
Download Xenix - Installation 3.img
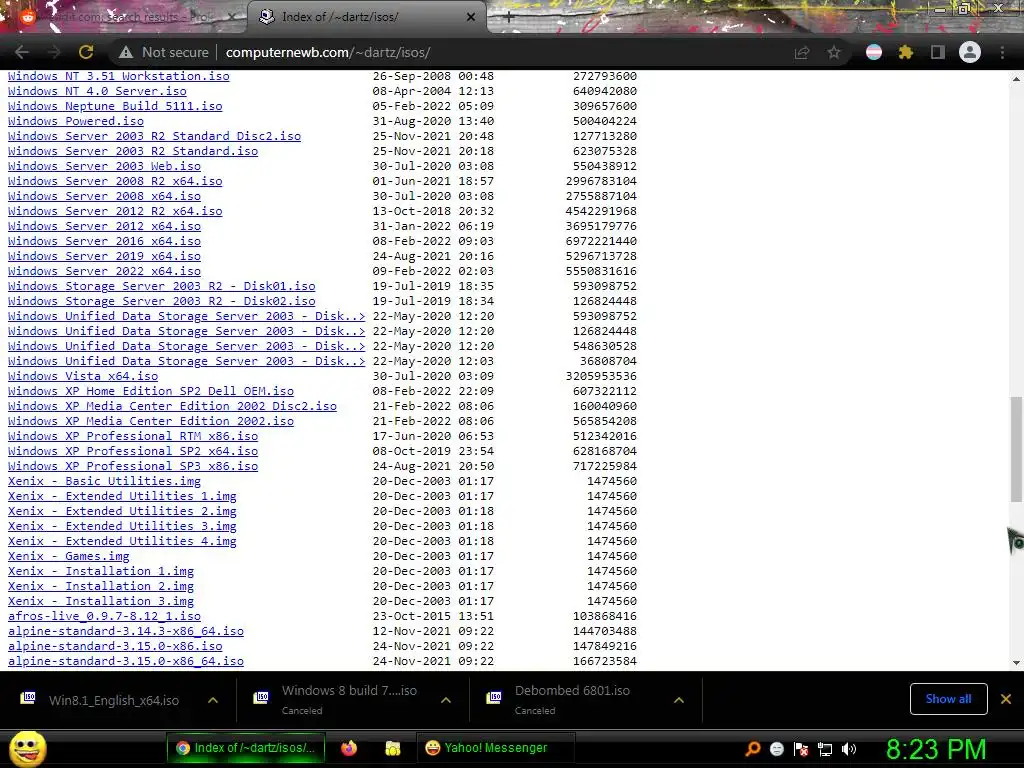(x=101, y=601)
